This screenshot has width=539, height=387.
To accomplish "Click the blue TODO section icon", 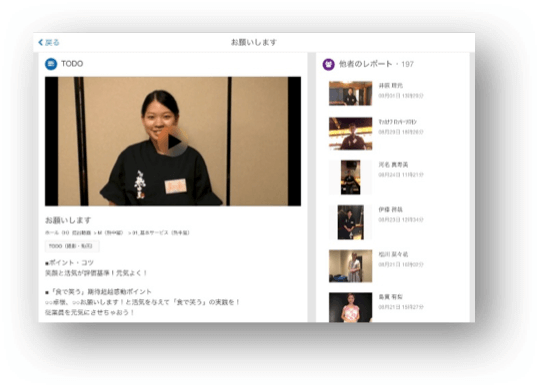I will pyautogui.click(x=51, y=64).
